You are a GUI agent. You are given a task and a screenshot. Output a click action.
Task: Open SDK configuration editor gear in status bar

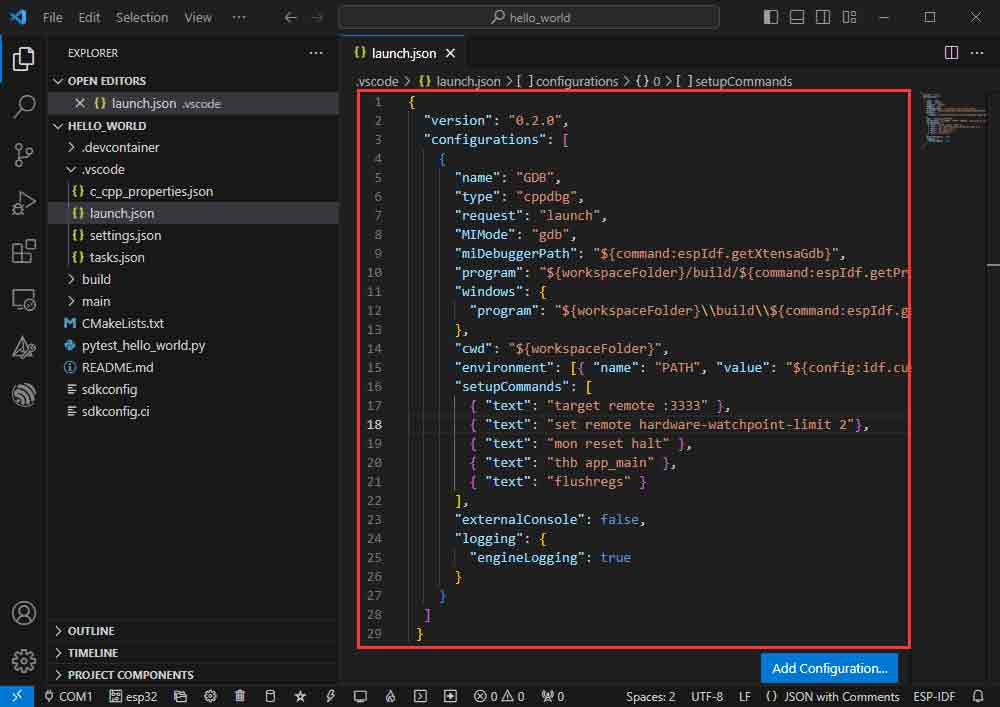[210, 696]
